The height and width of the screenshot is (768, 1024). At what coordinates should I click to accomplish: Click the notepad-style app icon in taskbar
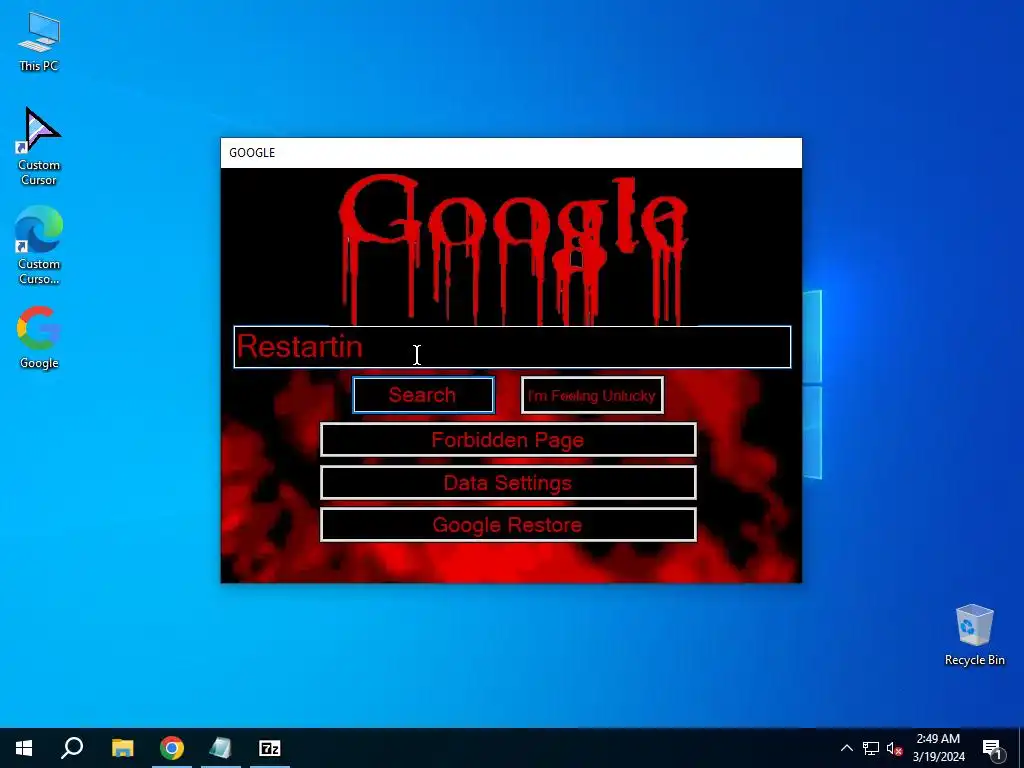[x=221, y=748]
